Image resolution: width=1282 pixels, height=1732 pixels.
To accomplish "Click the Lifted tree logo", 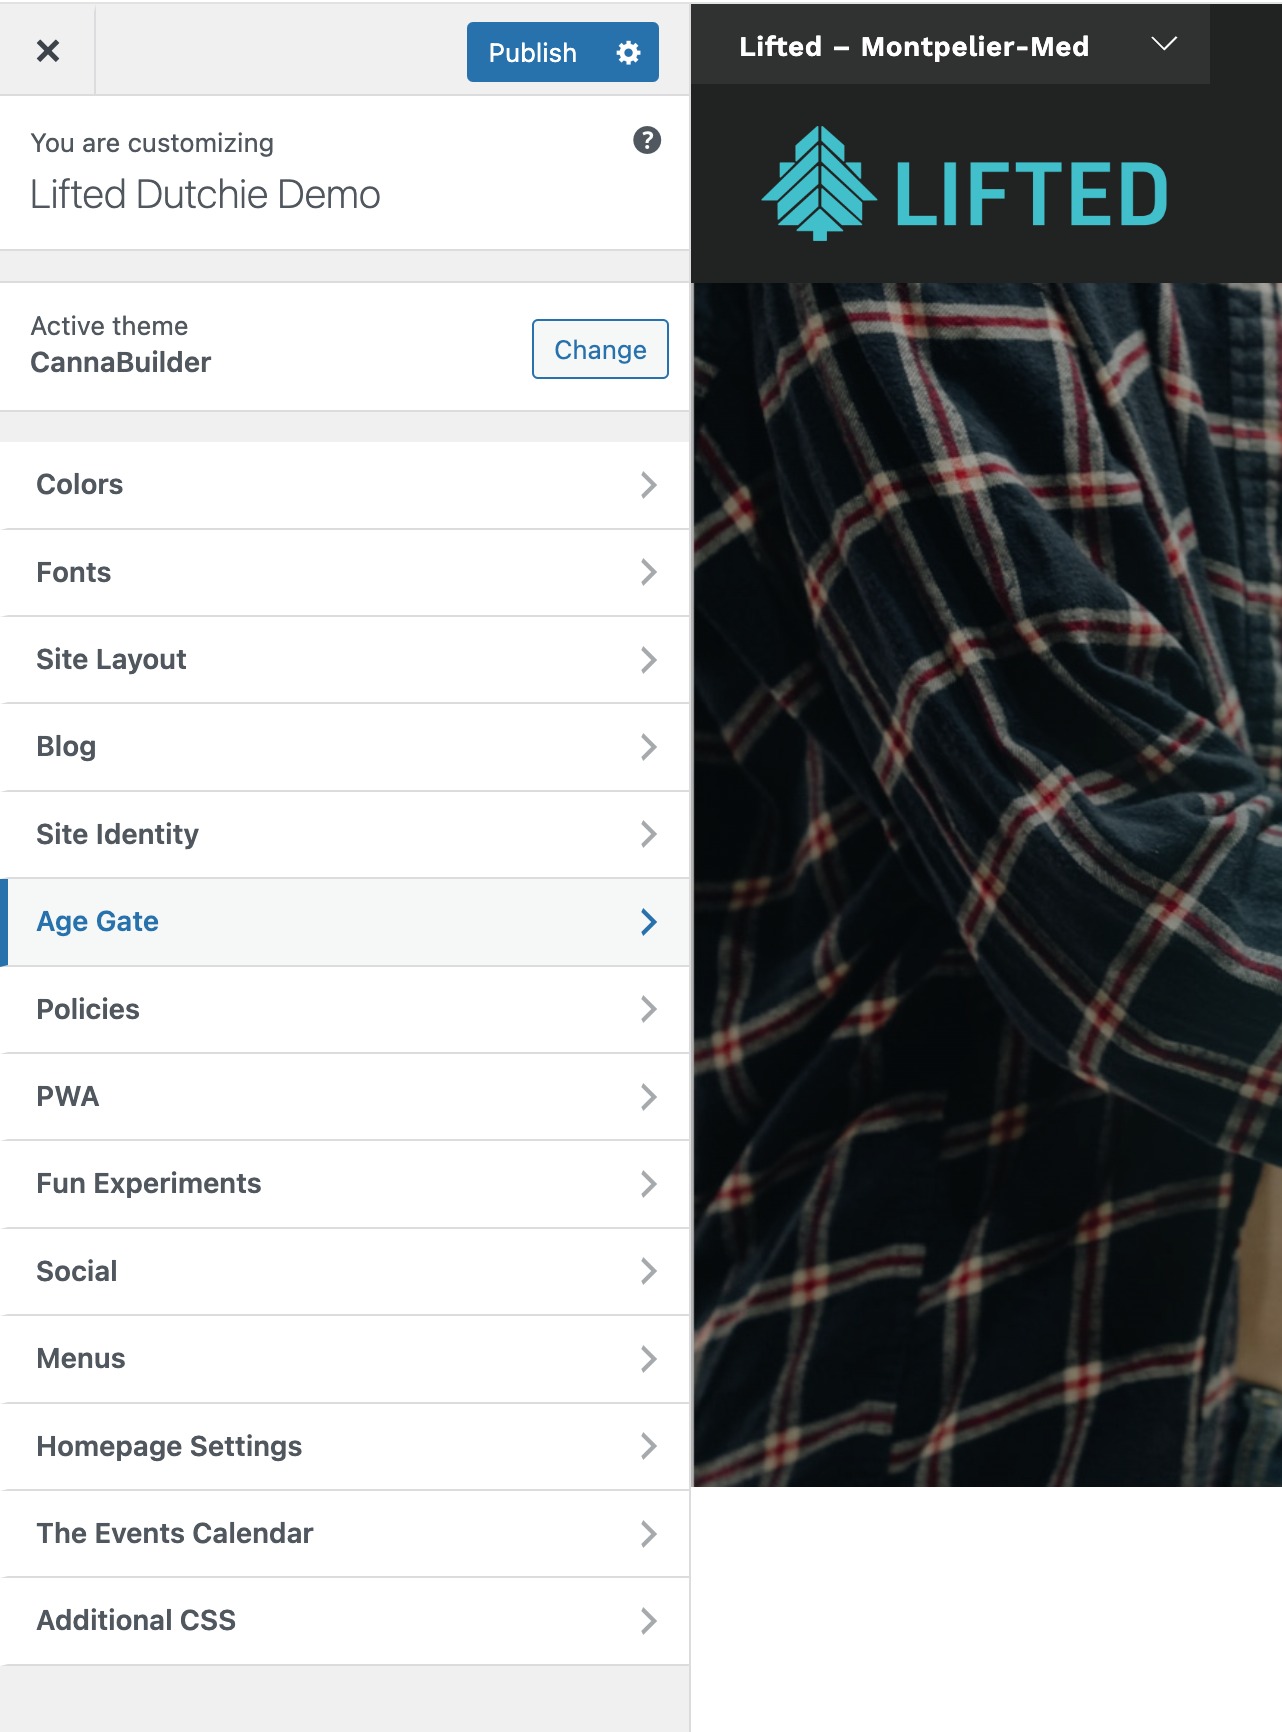I will (x=964, y=185).
